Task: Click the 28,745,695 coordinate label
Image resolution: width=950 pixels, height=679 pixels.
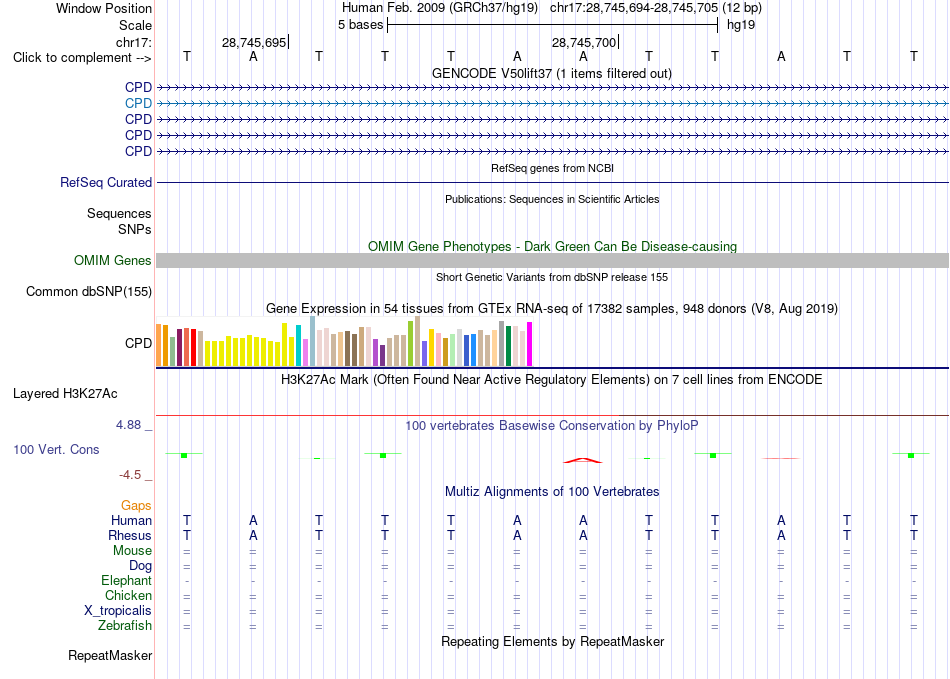Action: pos(254,42)
